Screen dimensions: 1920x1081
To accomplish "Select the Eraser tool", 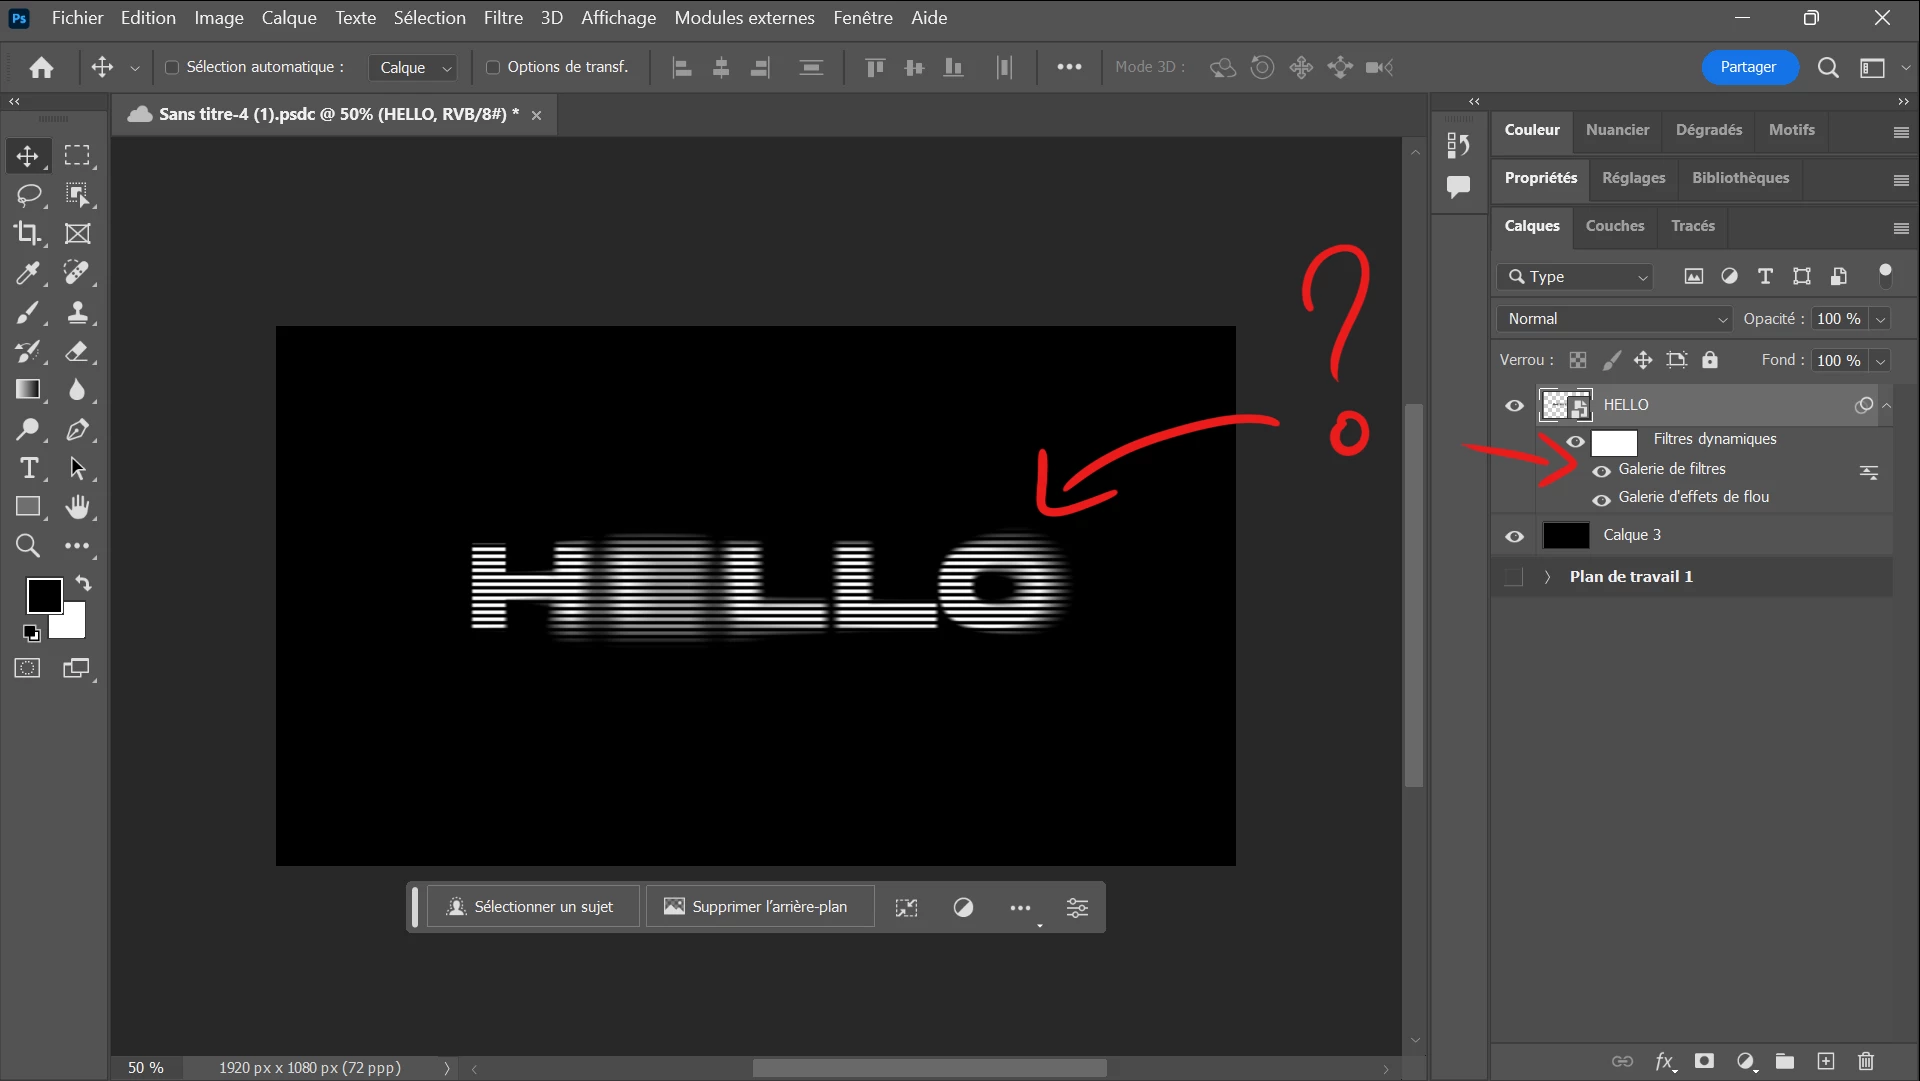I will point(77,351).
